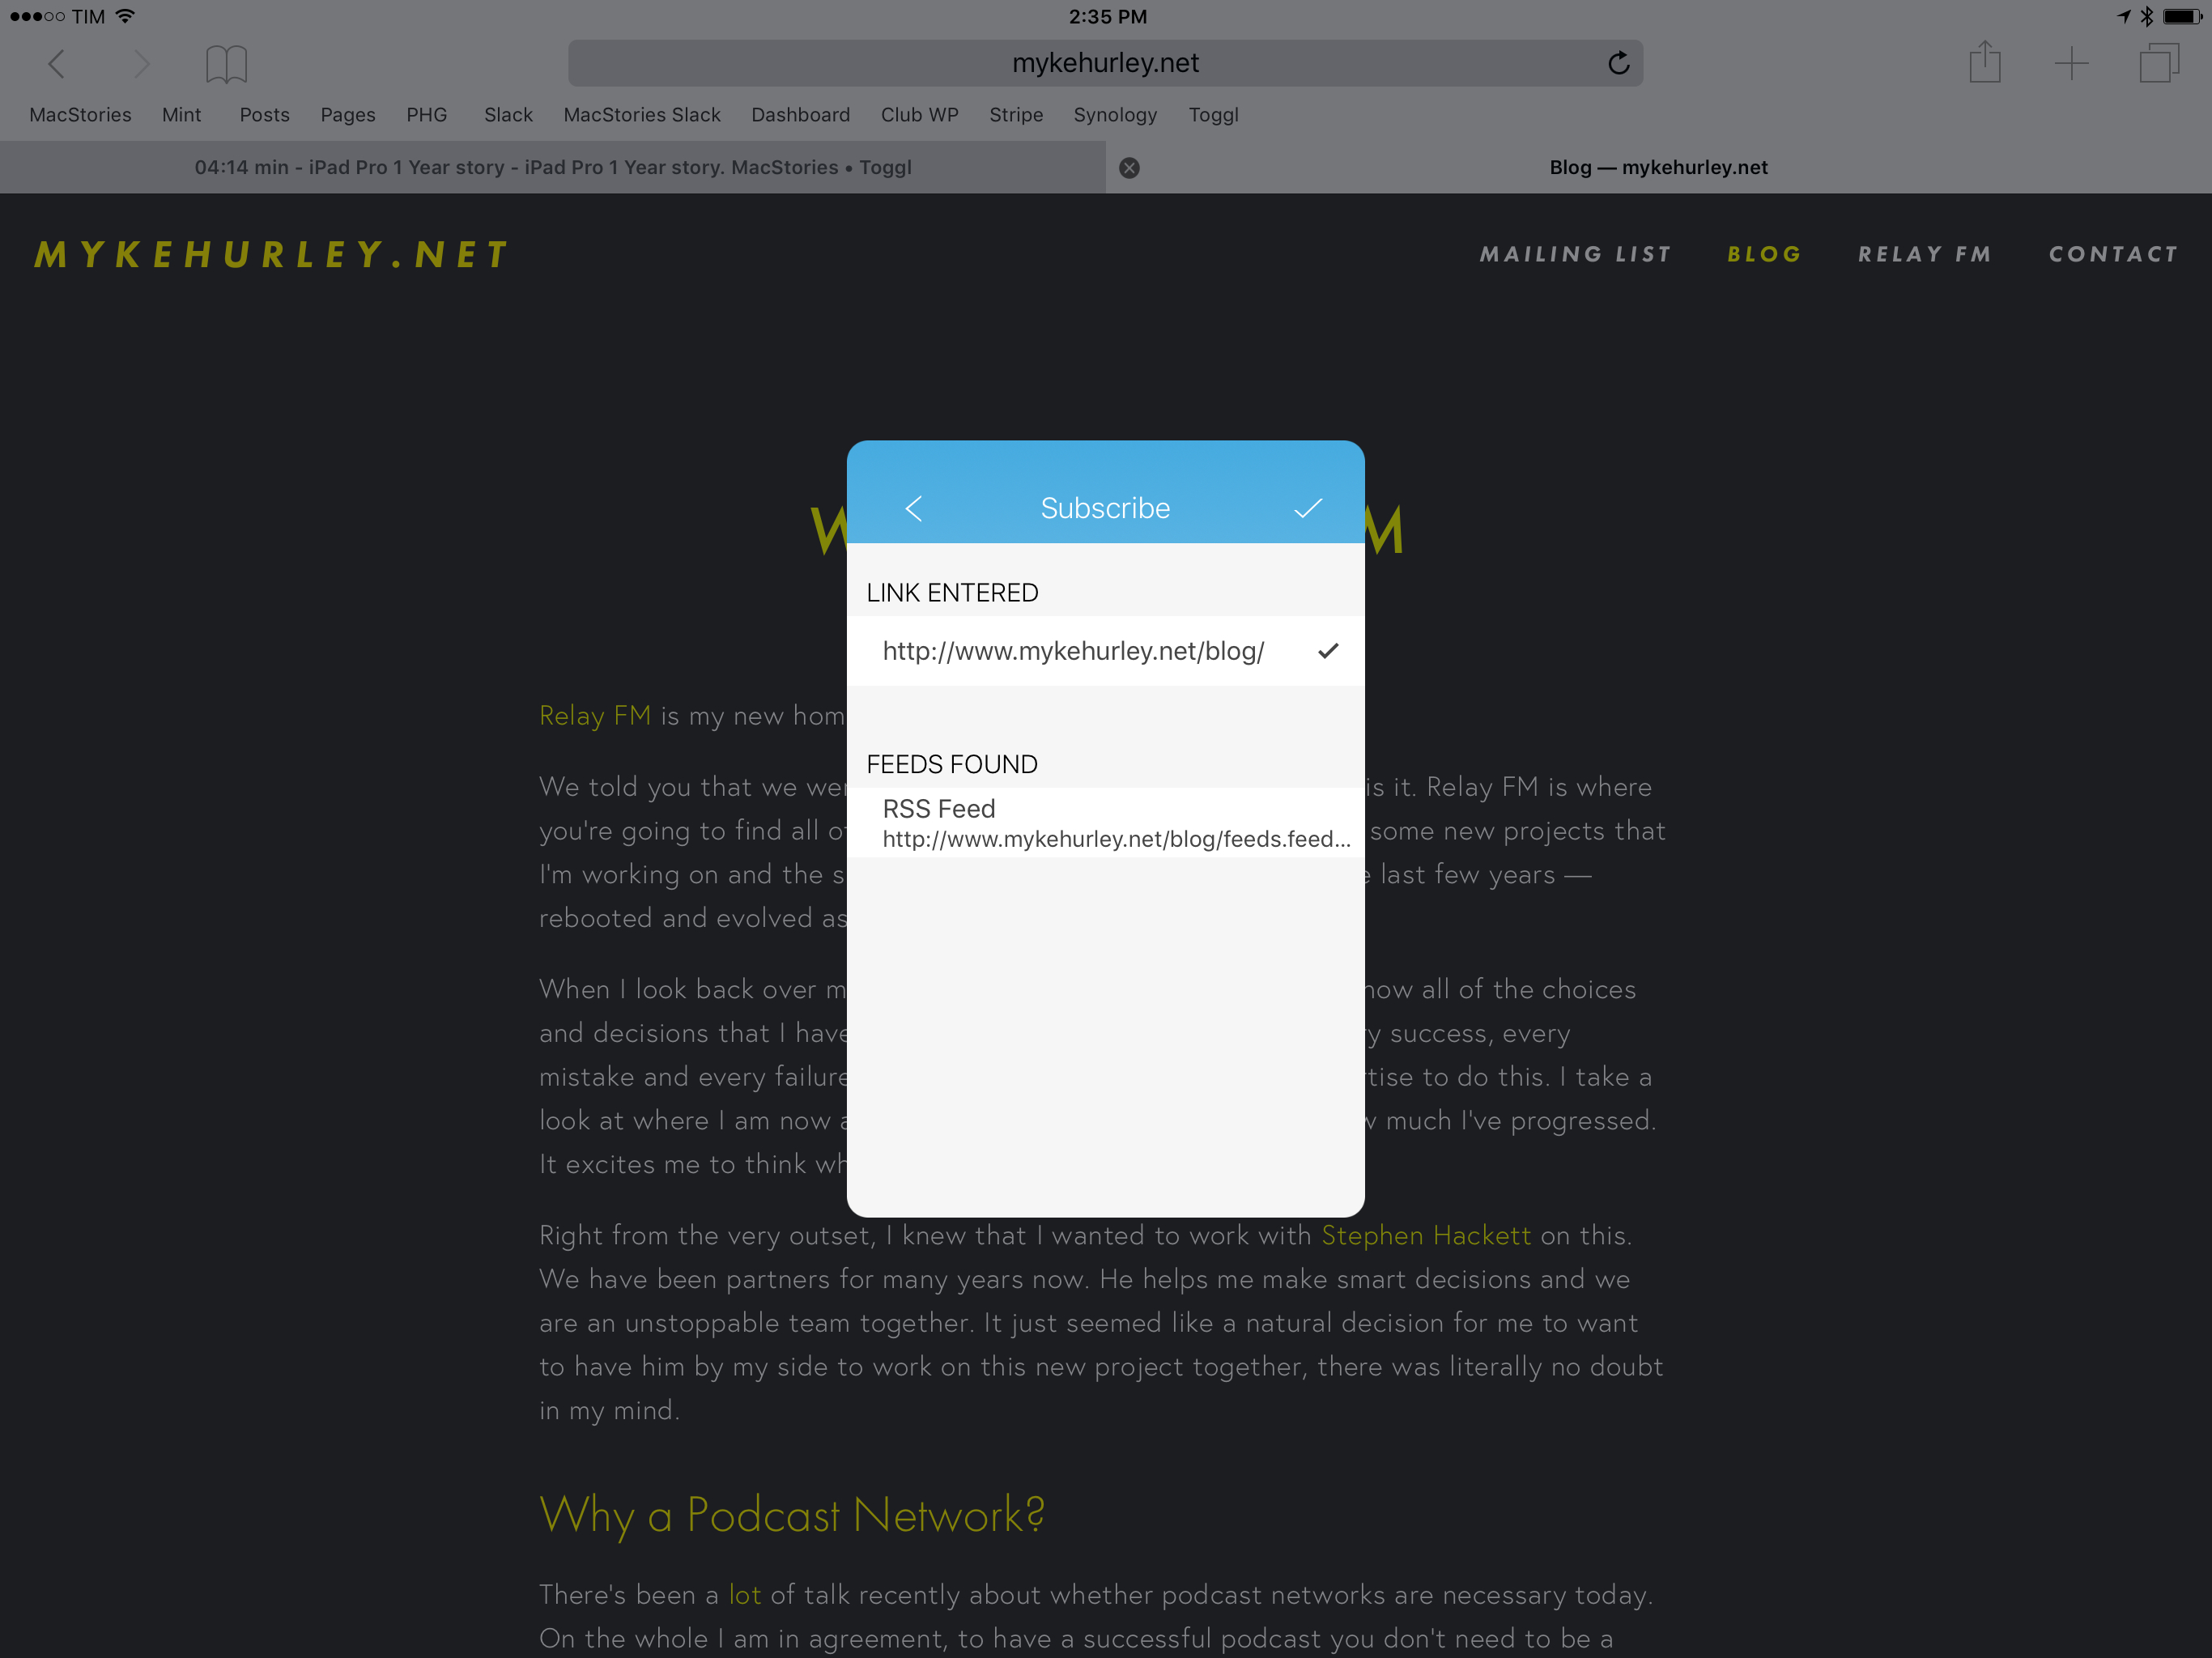Tap the mykehurley.net address bar
The image size is (2212, 1658).
pyautogui.click(x=1104, y=63)
